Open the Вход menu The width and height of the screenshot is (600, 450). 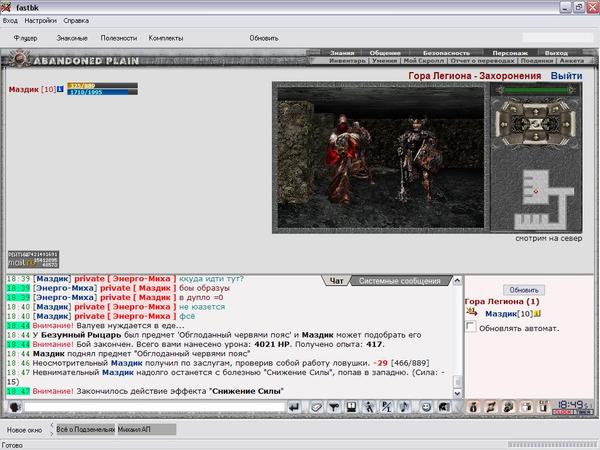coord(10,21)
